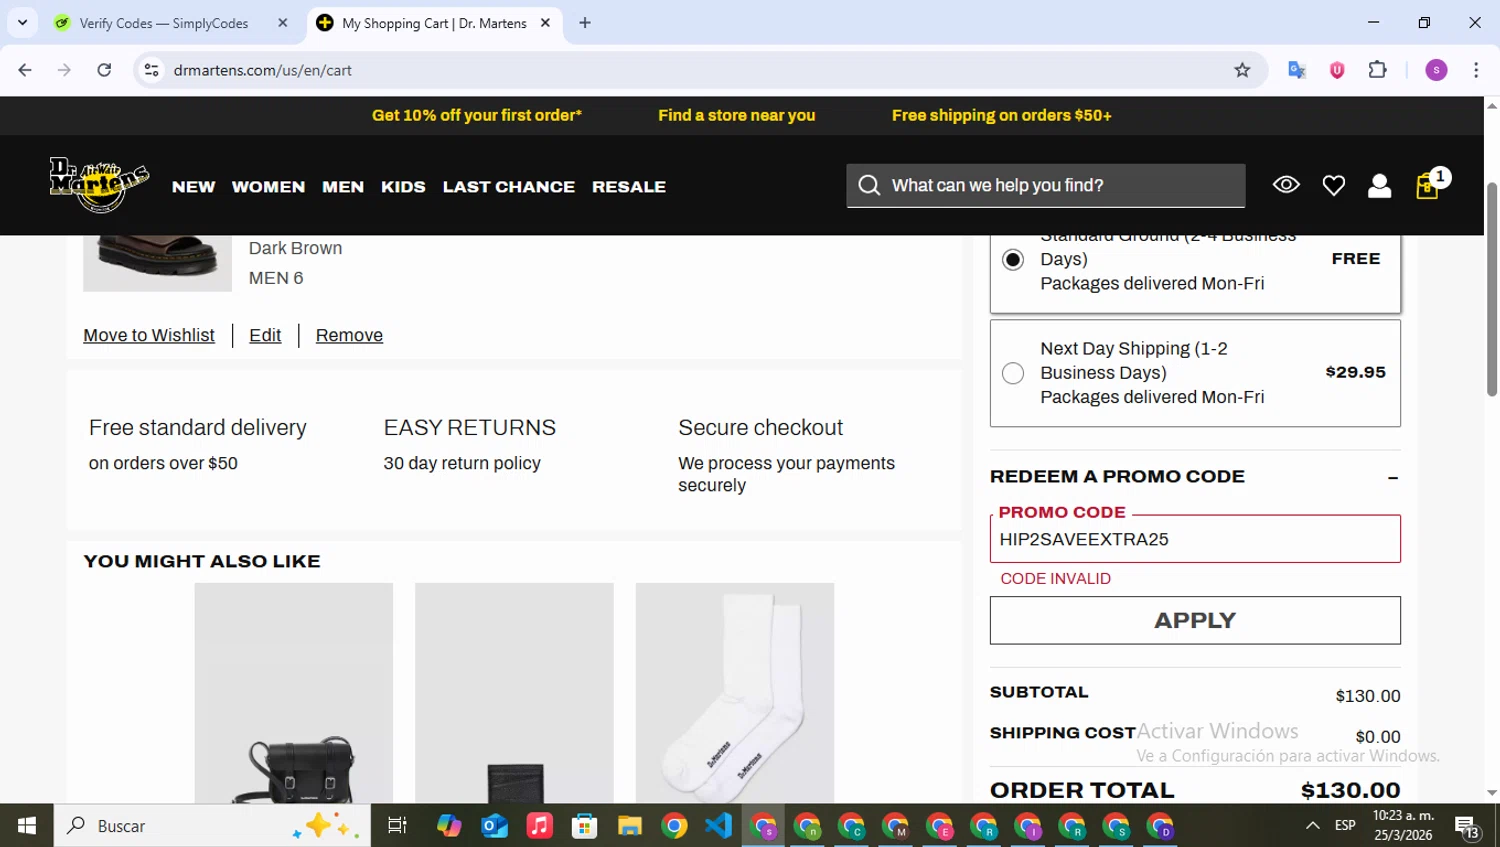1500x847 pixels.
Task: Open Microsoft Store from taskbar
Action: point(584,826)
